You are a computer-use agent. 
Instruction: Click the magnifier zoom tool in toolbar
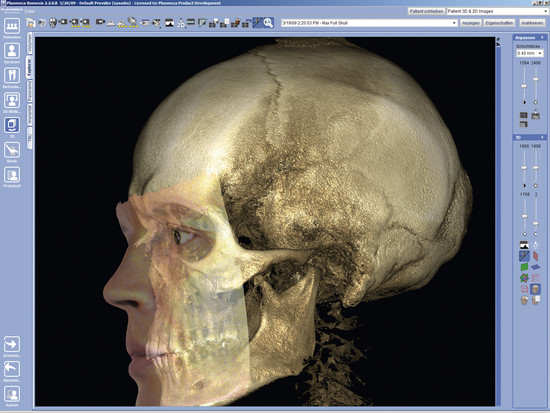coord(268,23)
